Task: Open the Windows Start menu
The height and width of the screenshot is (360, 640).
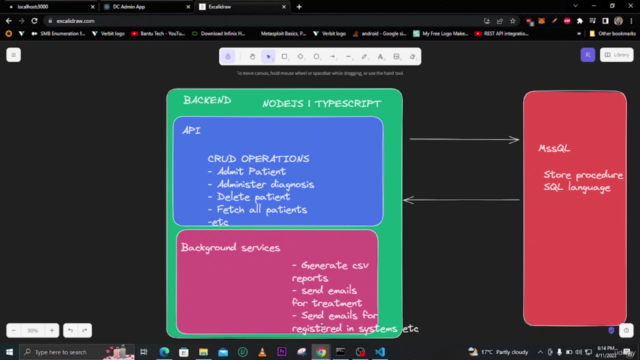Action: click(9, 352)
